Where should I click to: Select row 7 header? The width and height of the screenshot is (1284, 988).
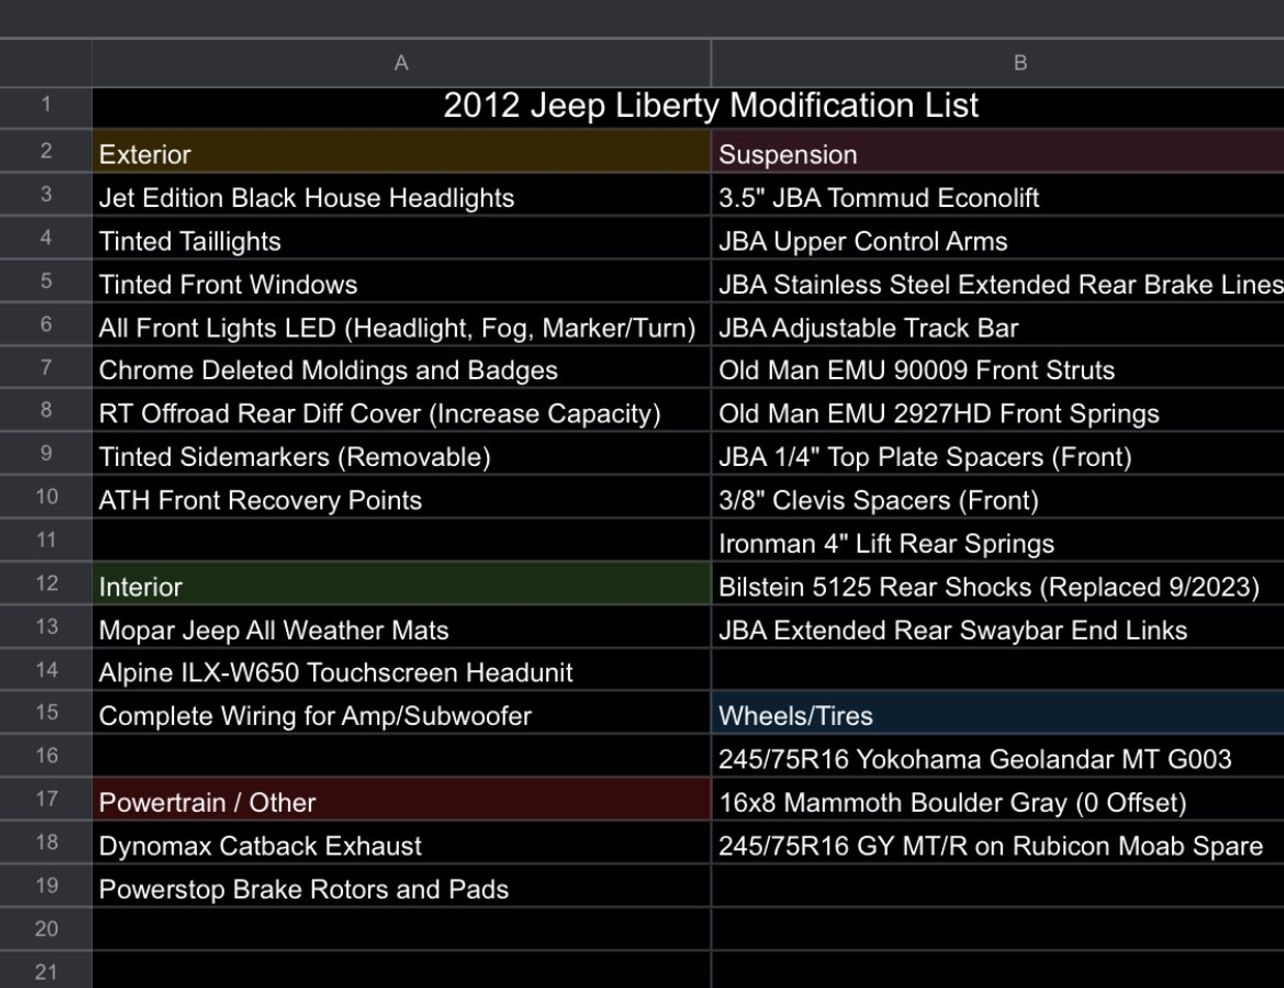[x=46, y=367]
